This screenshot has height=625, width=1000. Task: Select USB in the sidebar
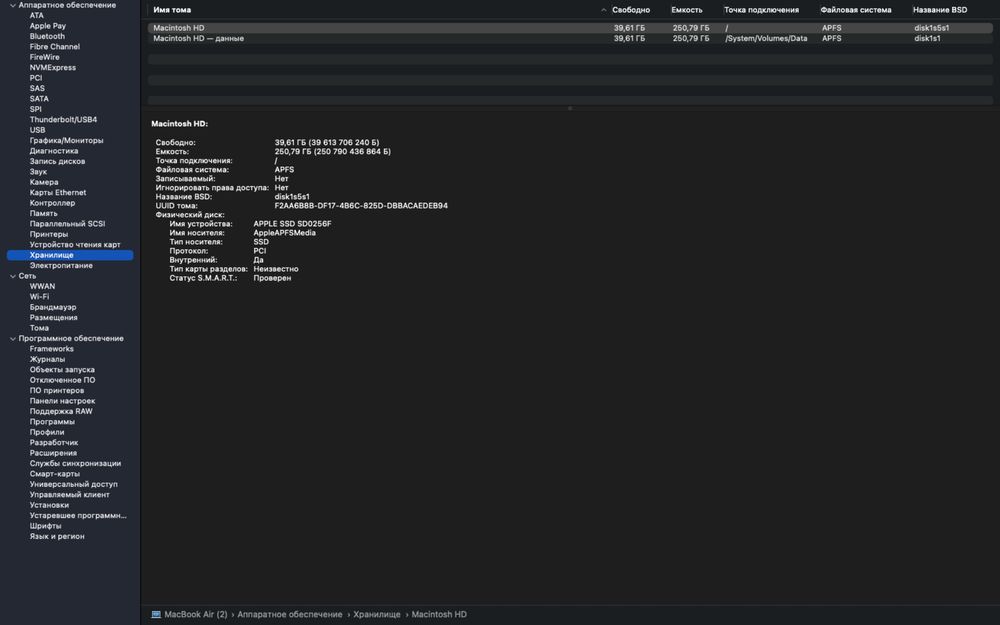37,130
